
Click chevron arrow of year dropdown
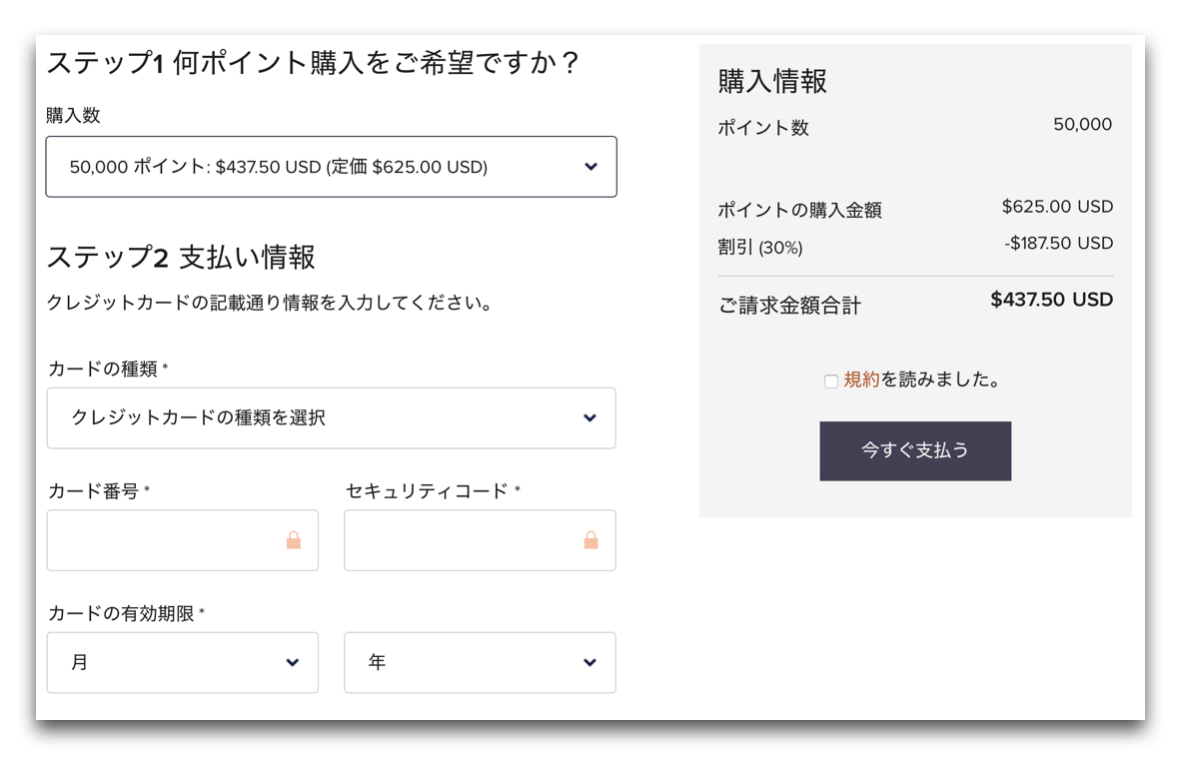(590, 663)
